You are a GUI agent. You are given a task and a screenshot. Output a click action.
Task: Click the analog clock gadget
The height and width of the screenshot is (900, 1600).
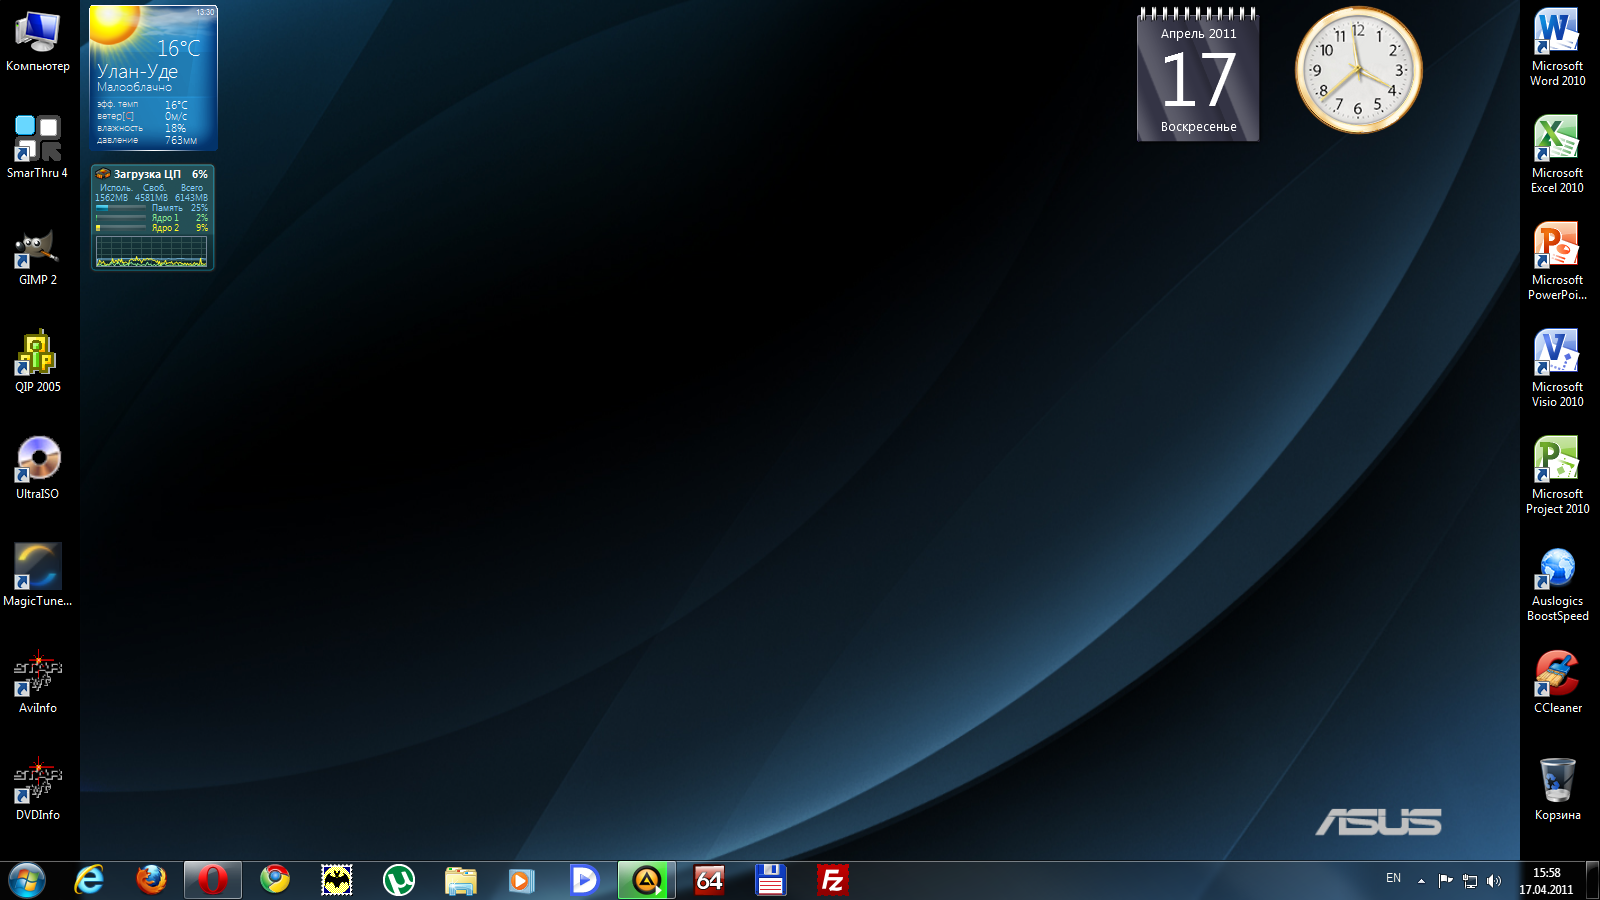click(x=1358, y=70)
